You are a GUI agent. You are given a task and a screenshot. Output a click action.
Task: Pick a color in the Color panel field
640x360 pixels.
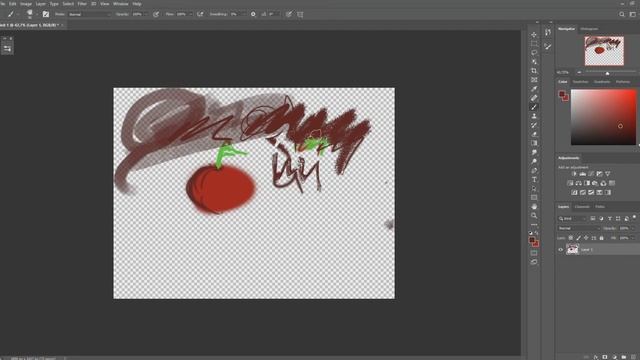603,117
